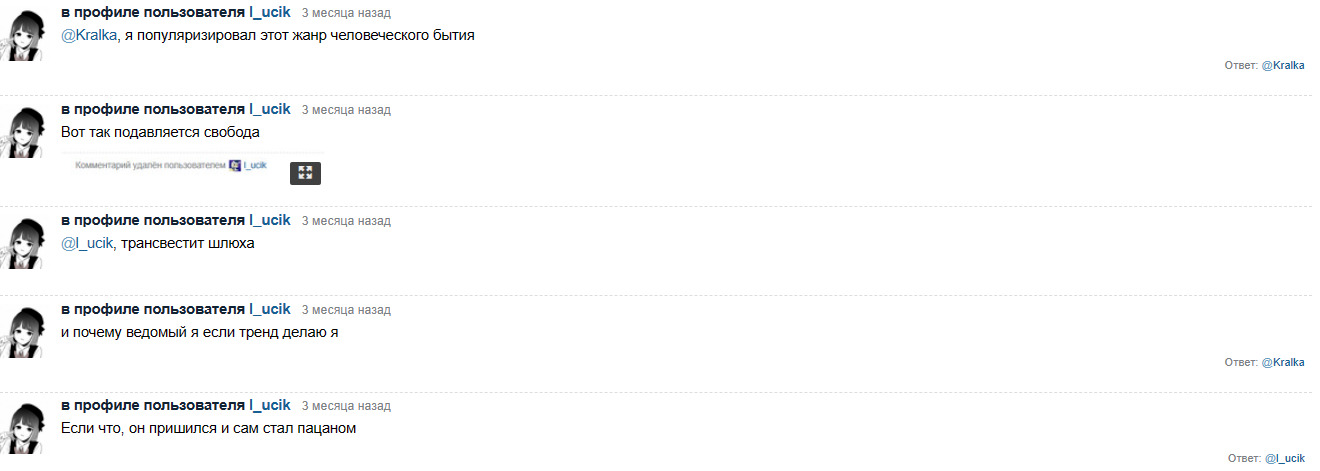Open the deleted-comment image thumbnail
The image size is (1320, 471).
[x=170, y=166]
